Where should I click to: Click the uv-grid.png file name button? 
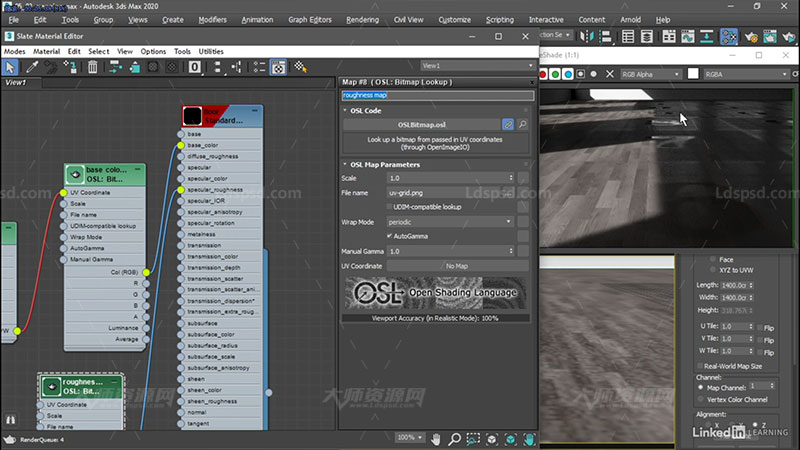coord(449,193)
